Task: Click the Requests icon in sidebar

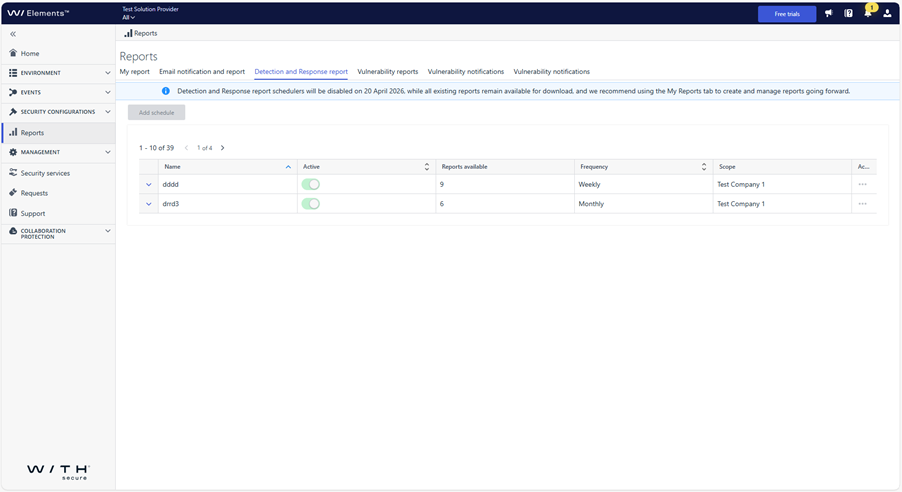Action: [x=13, y=193]
